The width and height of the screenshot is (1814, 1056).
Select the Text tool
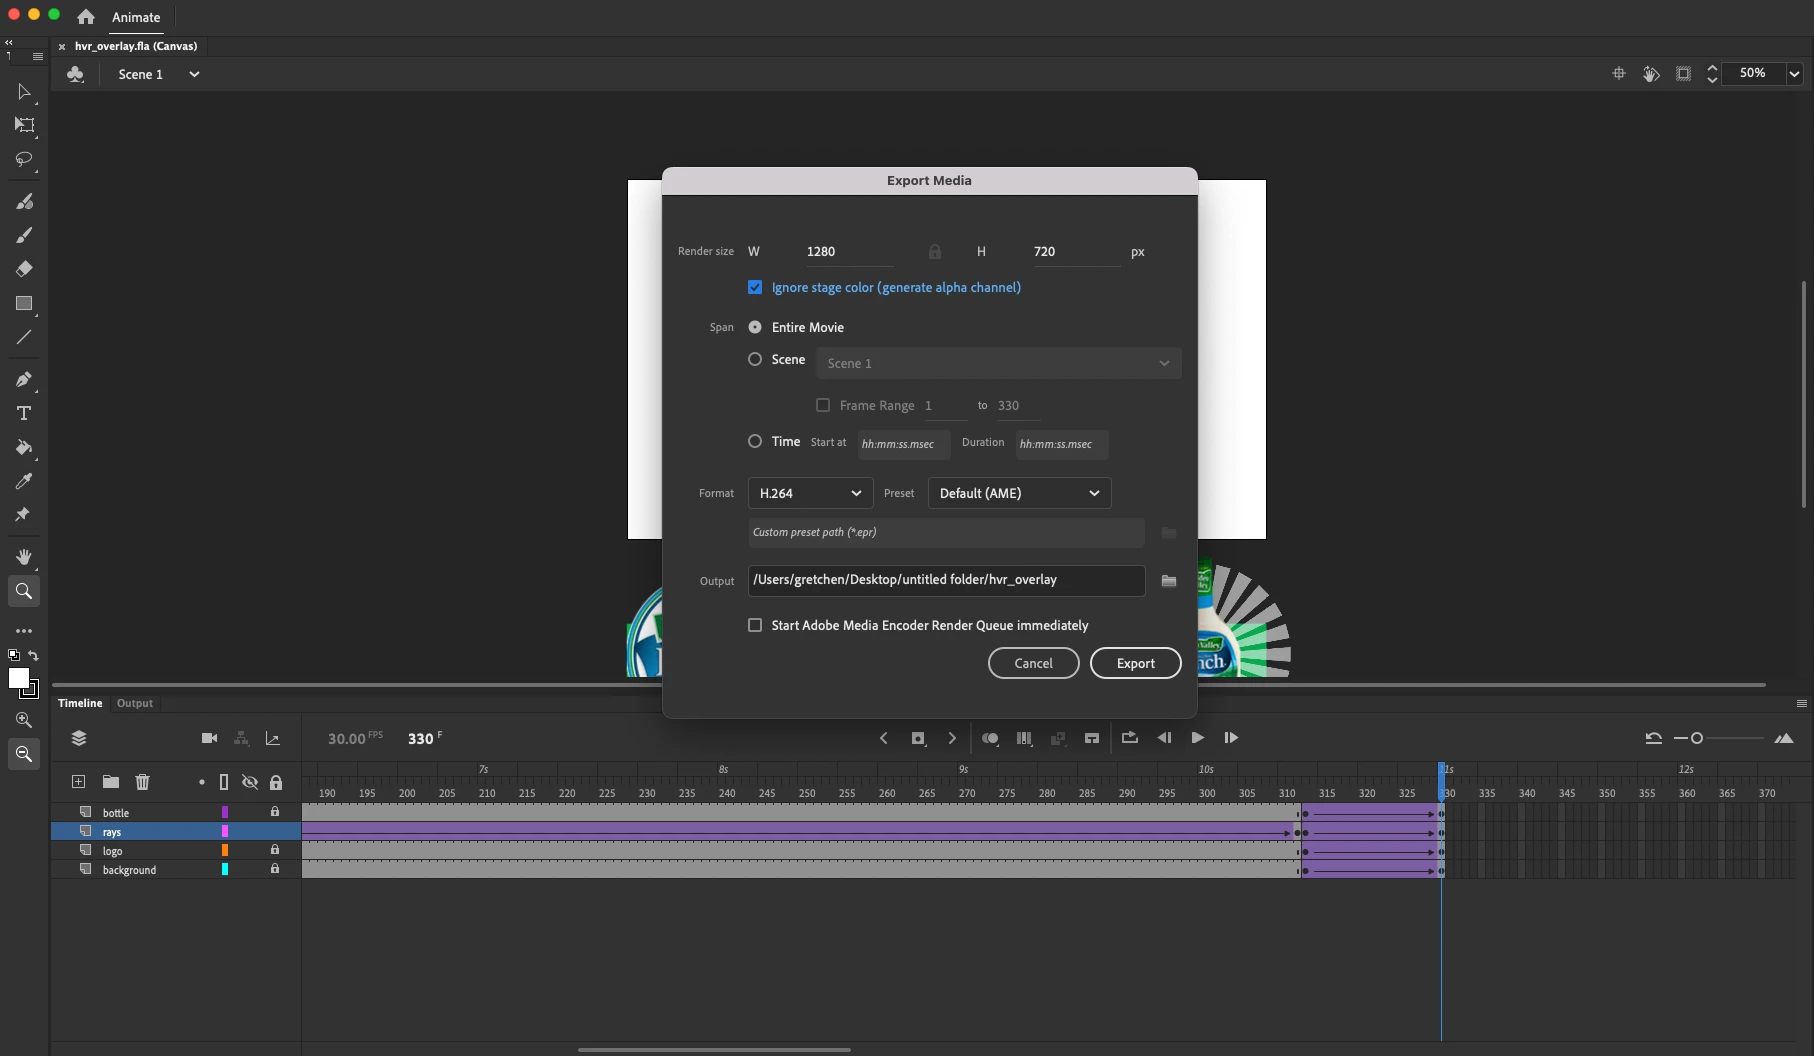point(24,413)
